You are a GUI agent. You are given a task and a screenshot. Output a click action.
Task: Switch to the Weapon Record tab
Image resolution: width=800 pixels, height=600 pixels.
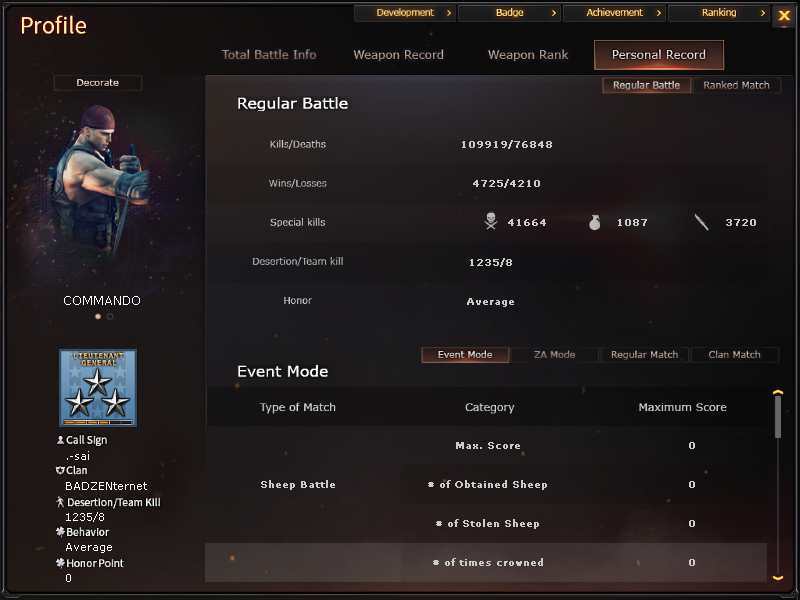click(x=398, y=55)
